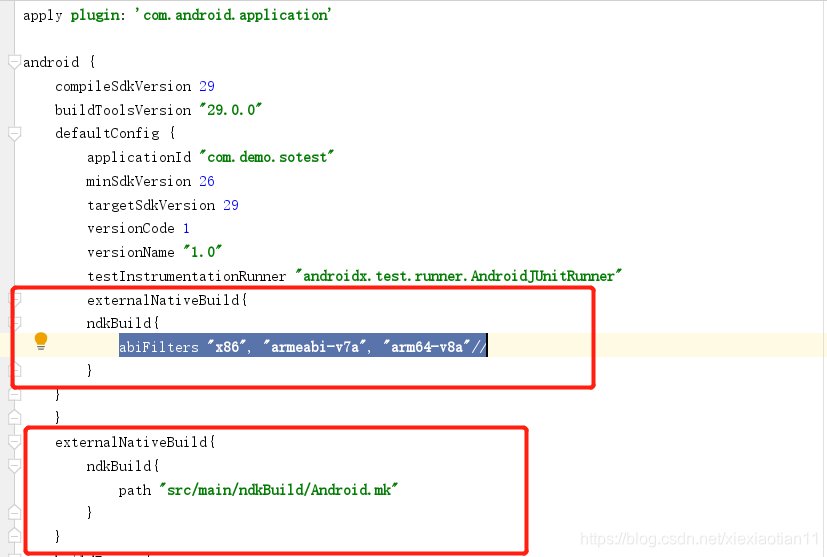This screenshot has width=827, height=557.
Task: Click the highlighted abiFilters keyword
Action: (x=159, y=347)
